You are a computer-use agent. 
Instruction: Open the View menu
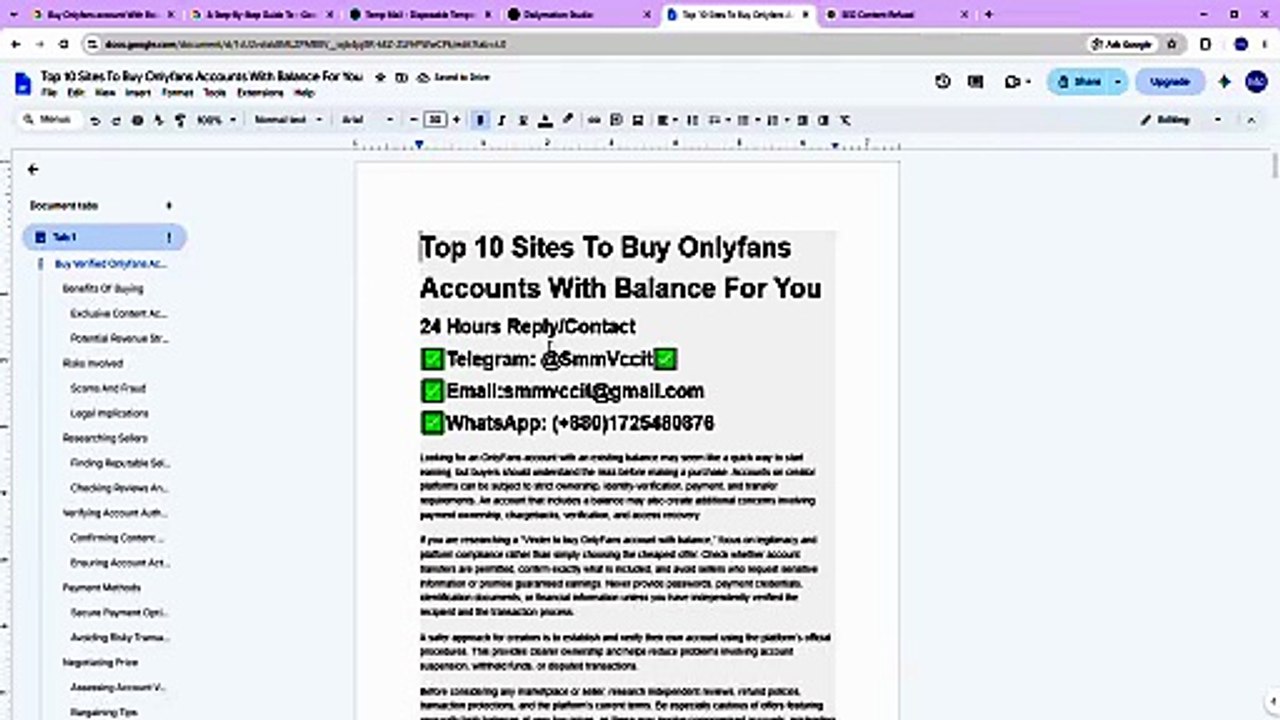pos(105,93)
